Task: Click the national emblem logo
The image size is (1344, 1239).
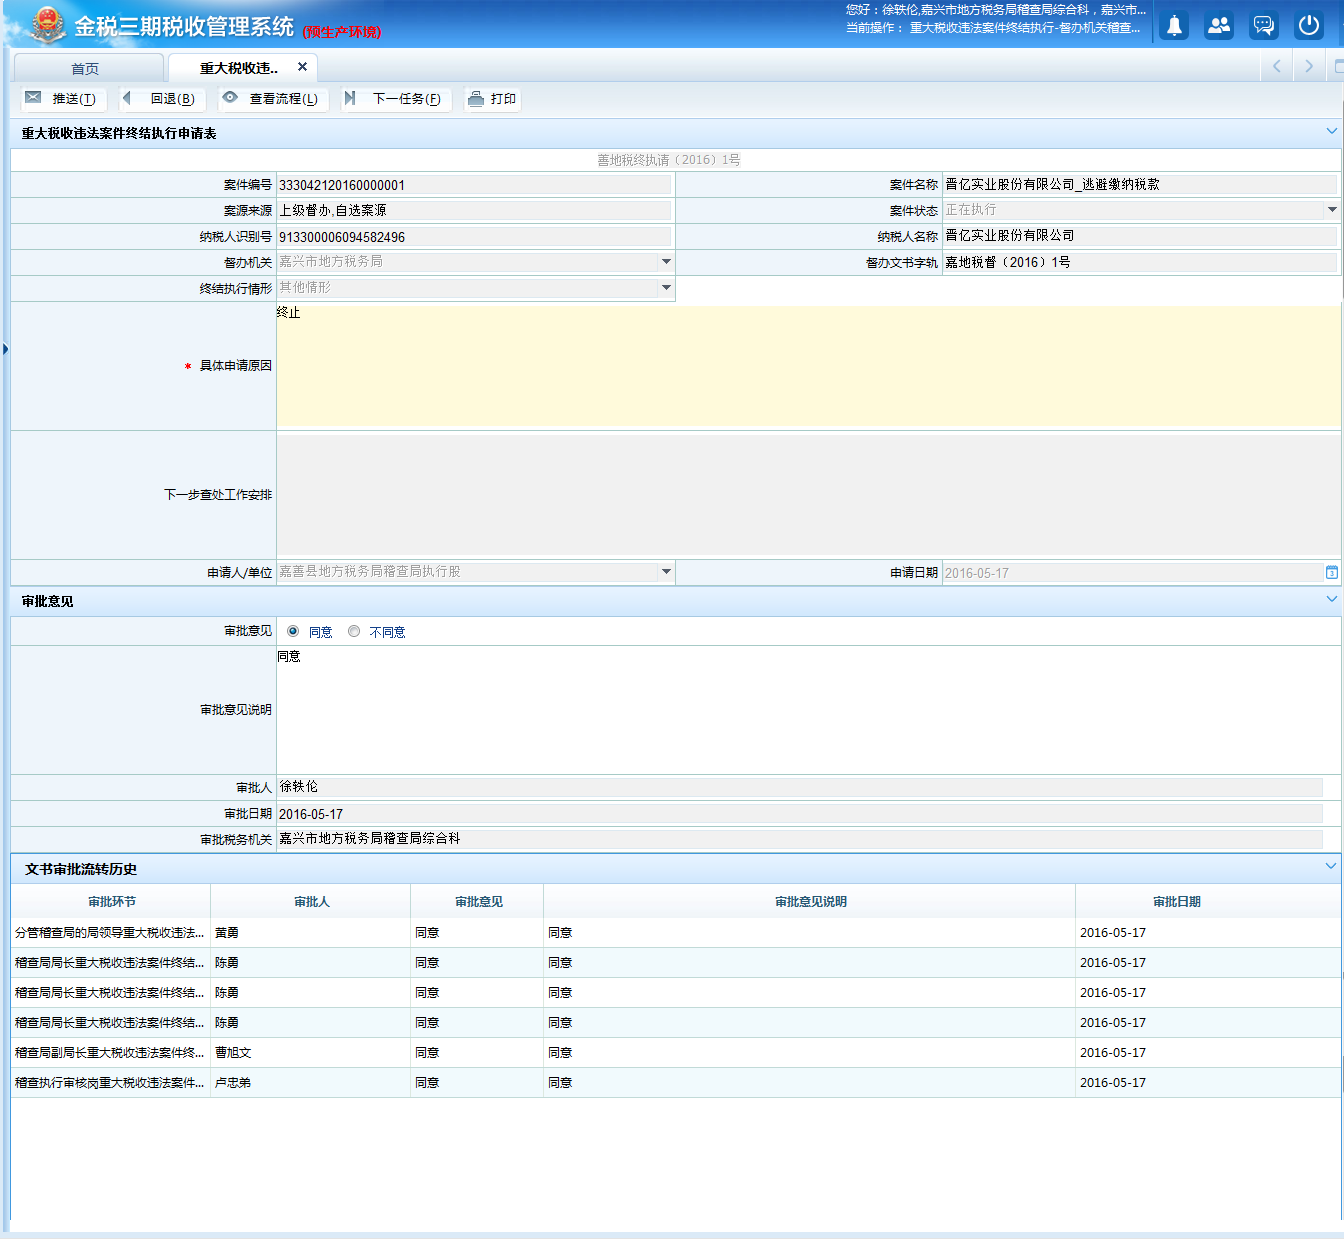Action: [x=47, y=25]
